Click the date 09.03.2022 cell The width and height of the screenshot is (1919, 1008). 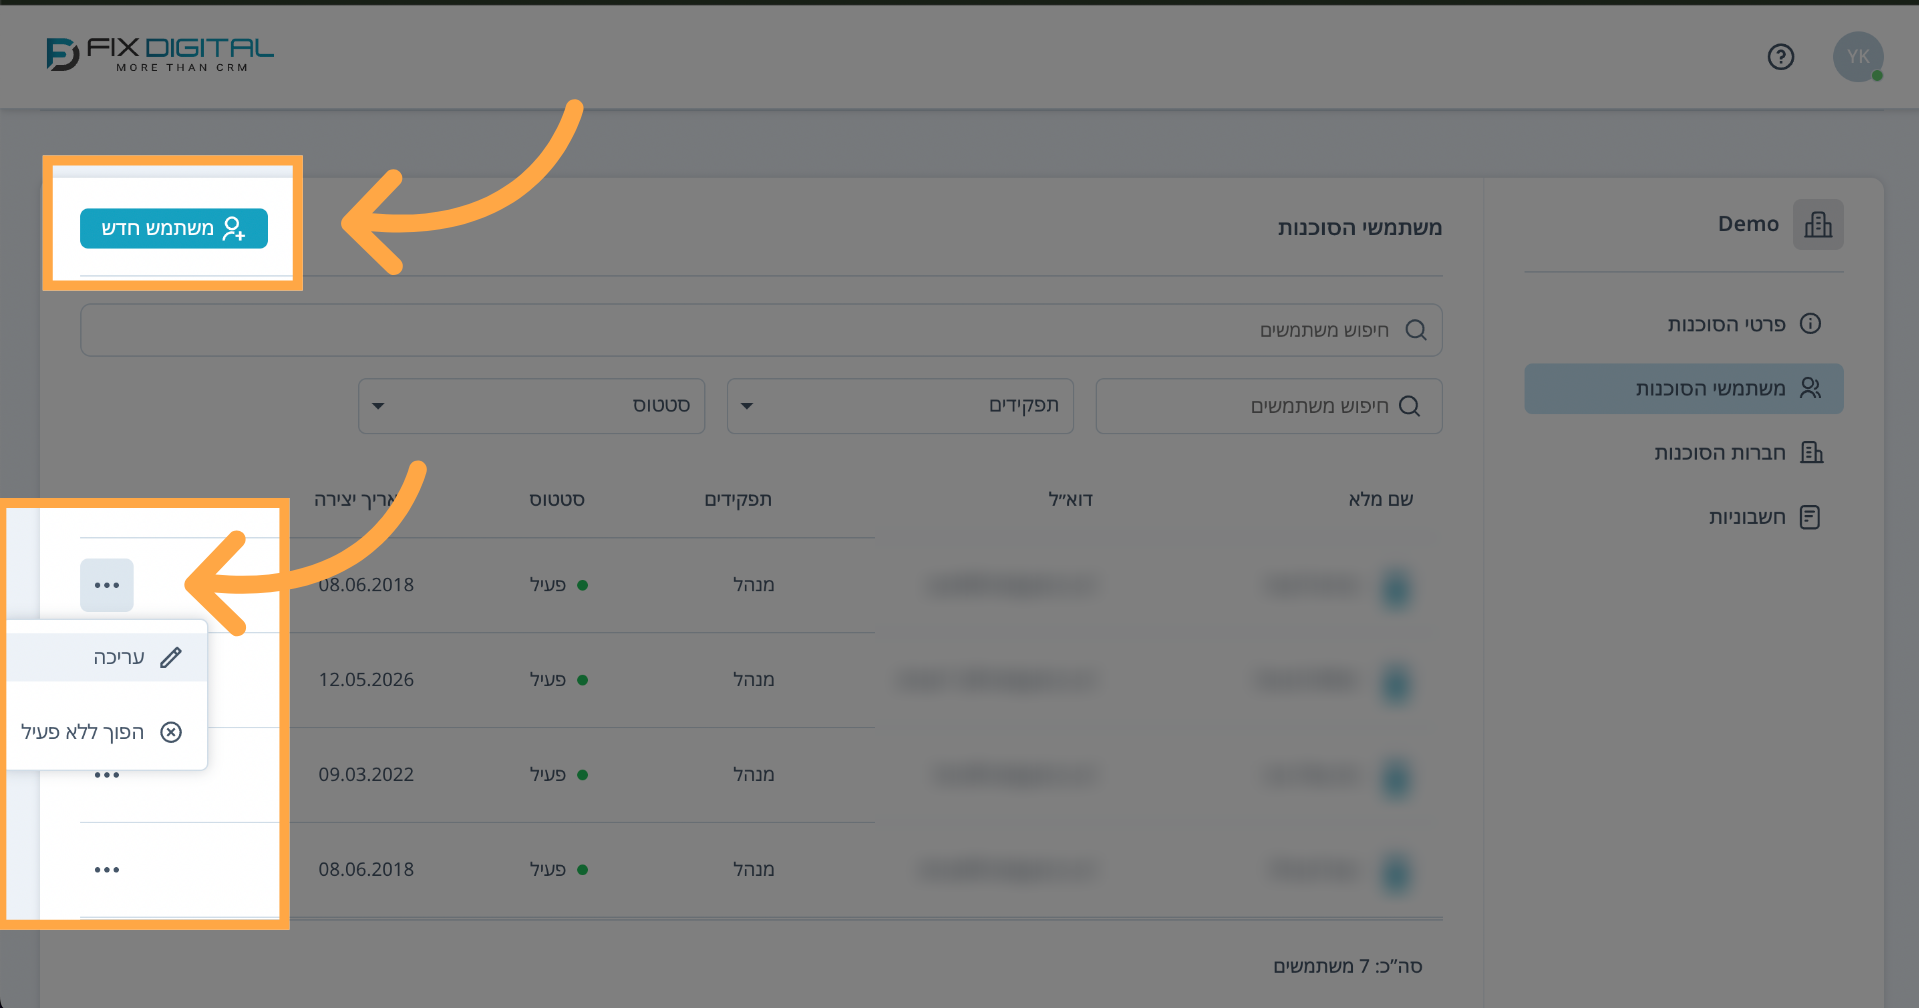click(x=366, y=775)
